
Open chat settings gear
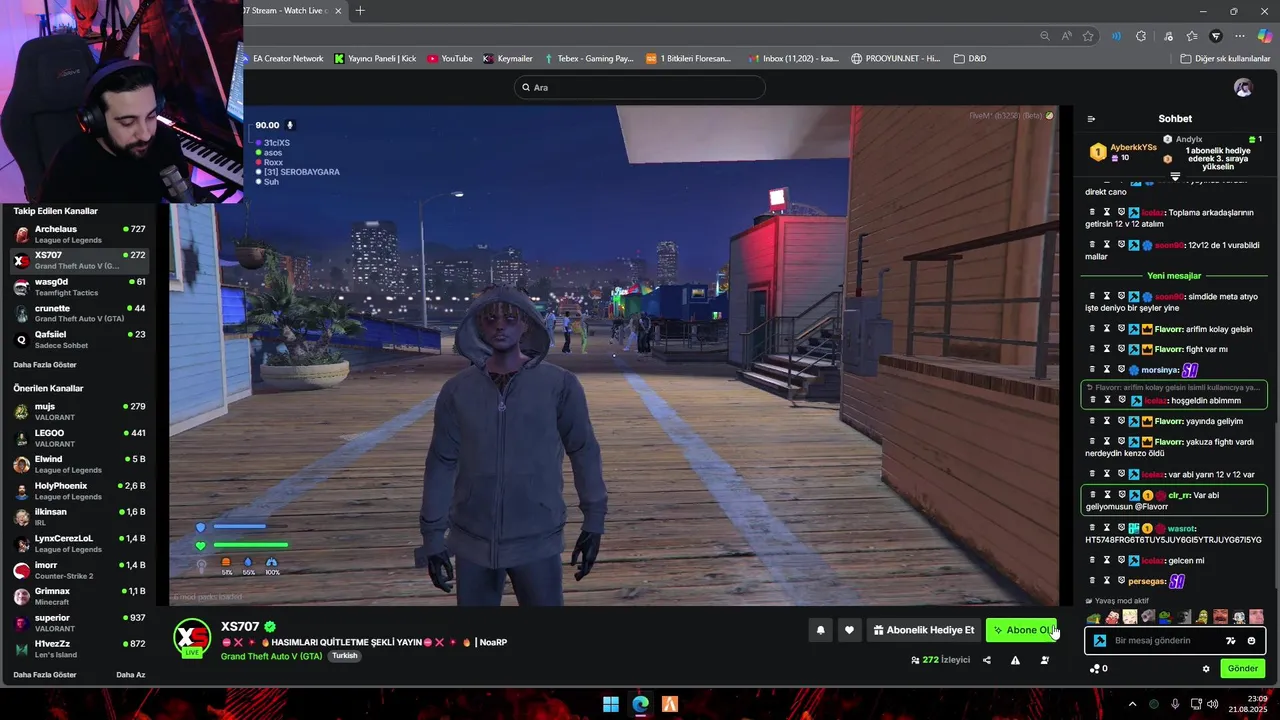click(x=1206, y=669)
